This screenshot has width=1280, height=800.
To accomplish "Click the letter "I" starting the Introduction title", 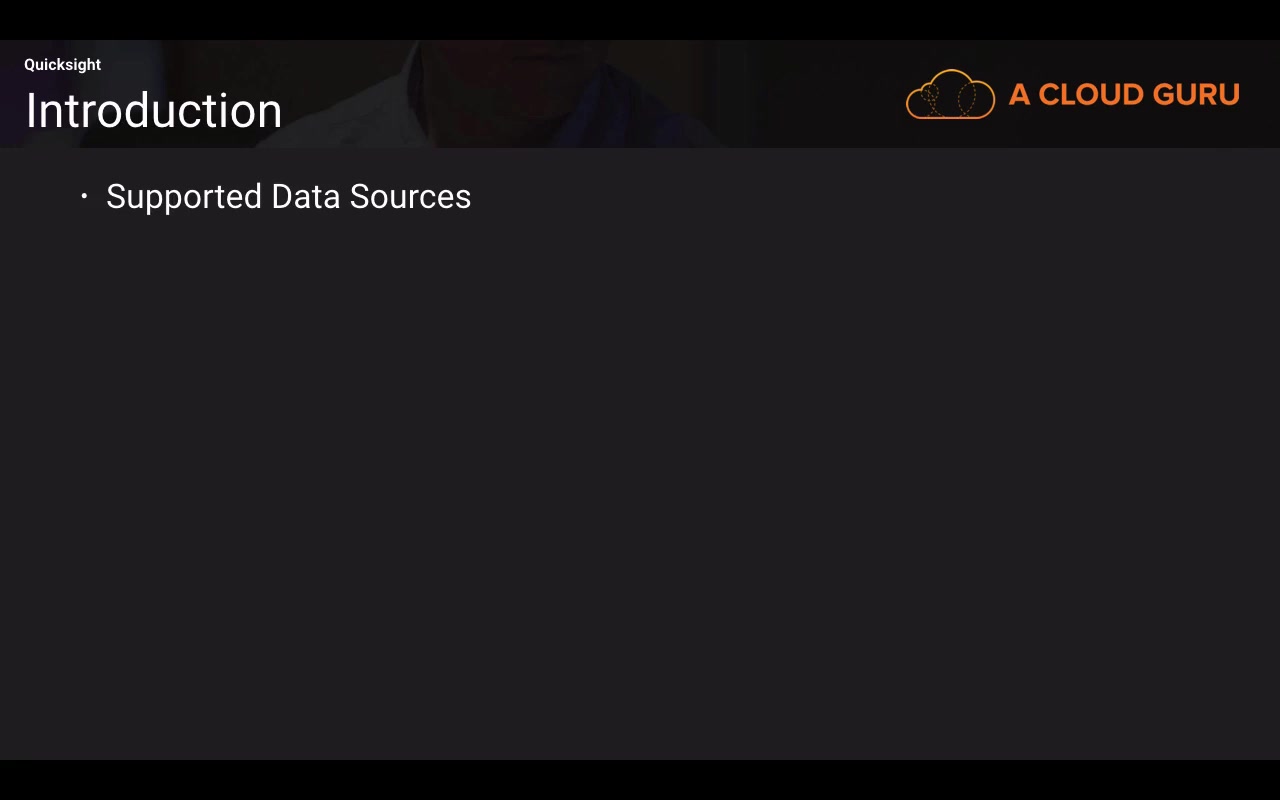I will click(x=31, y=111).
